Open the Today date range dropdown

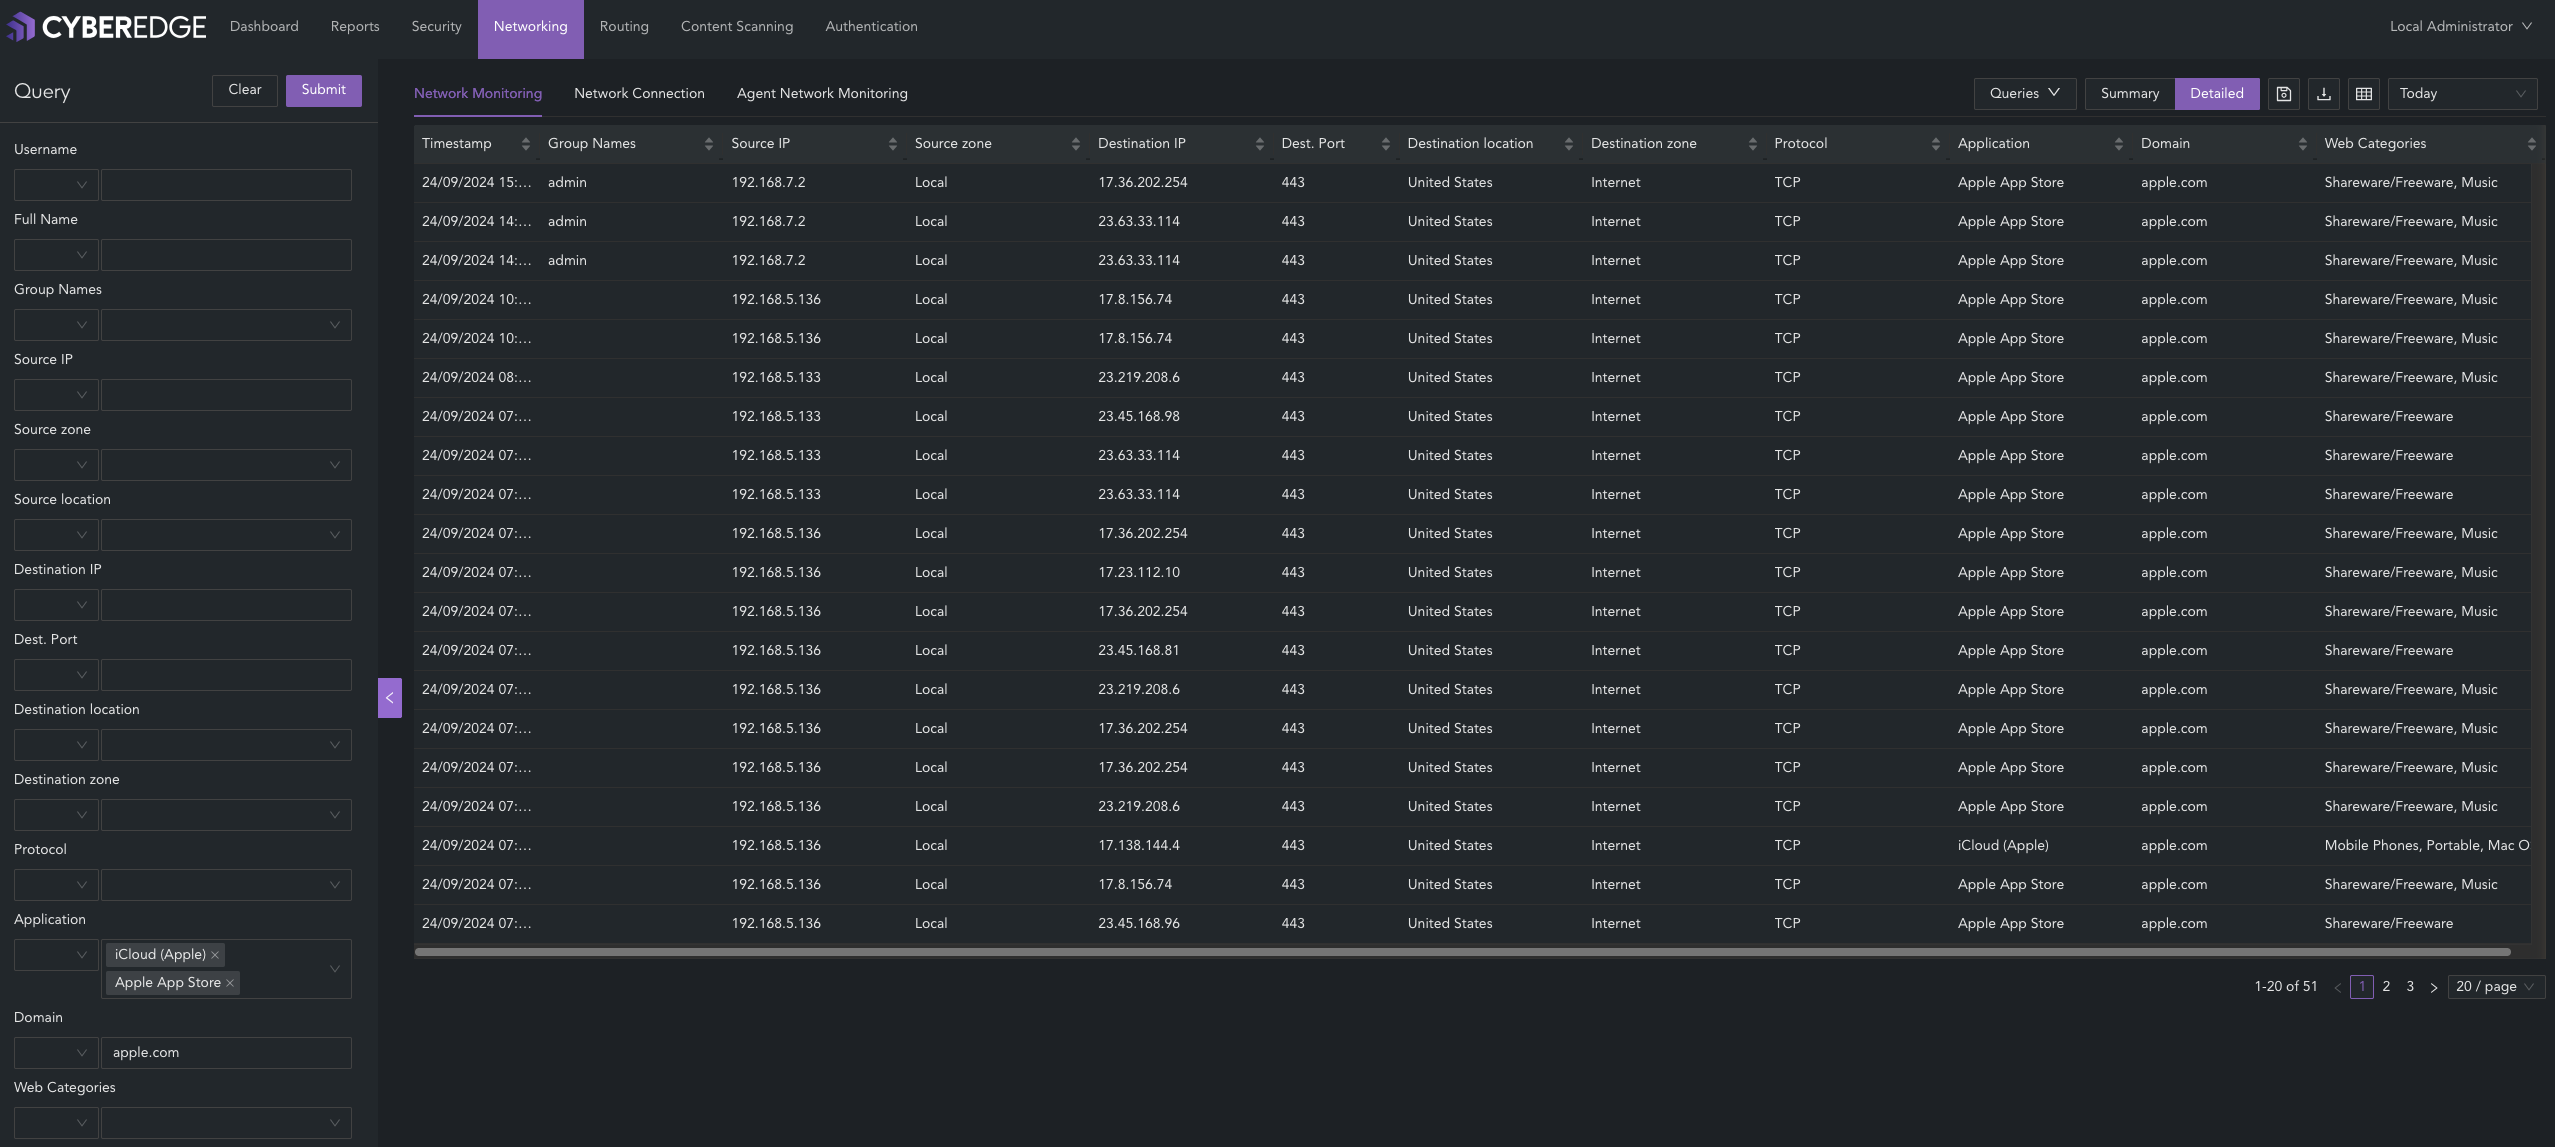2462,93
